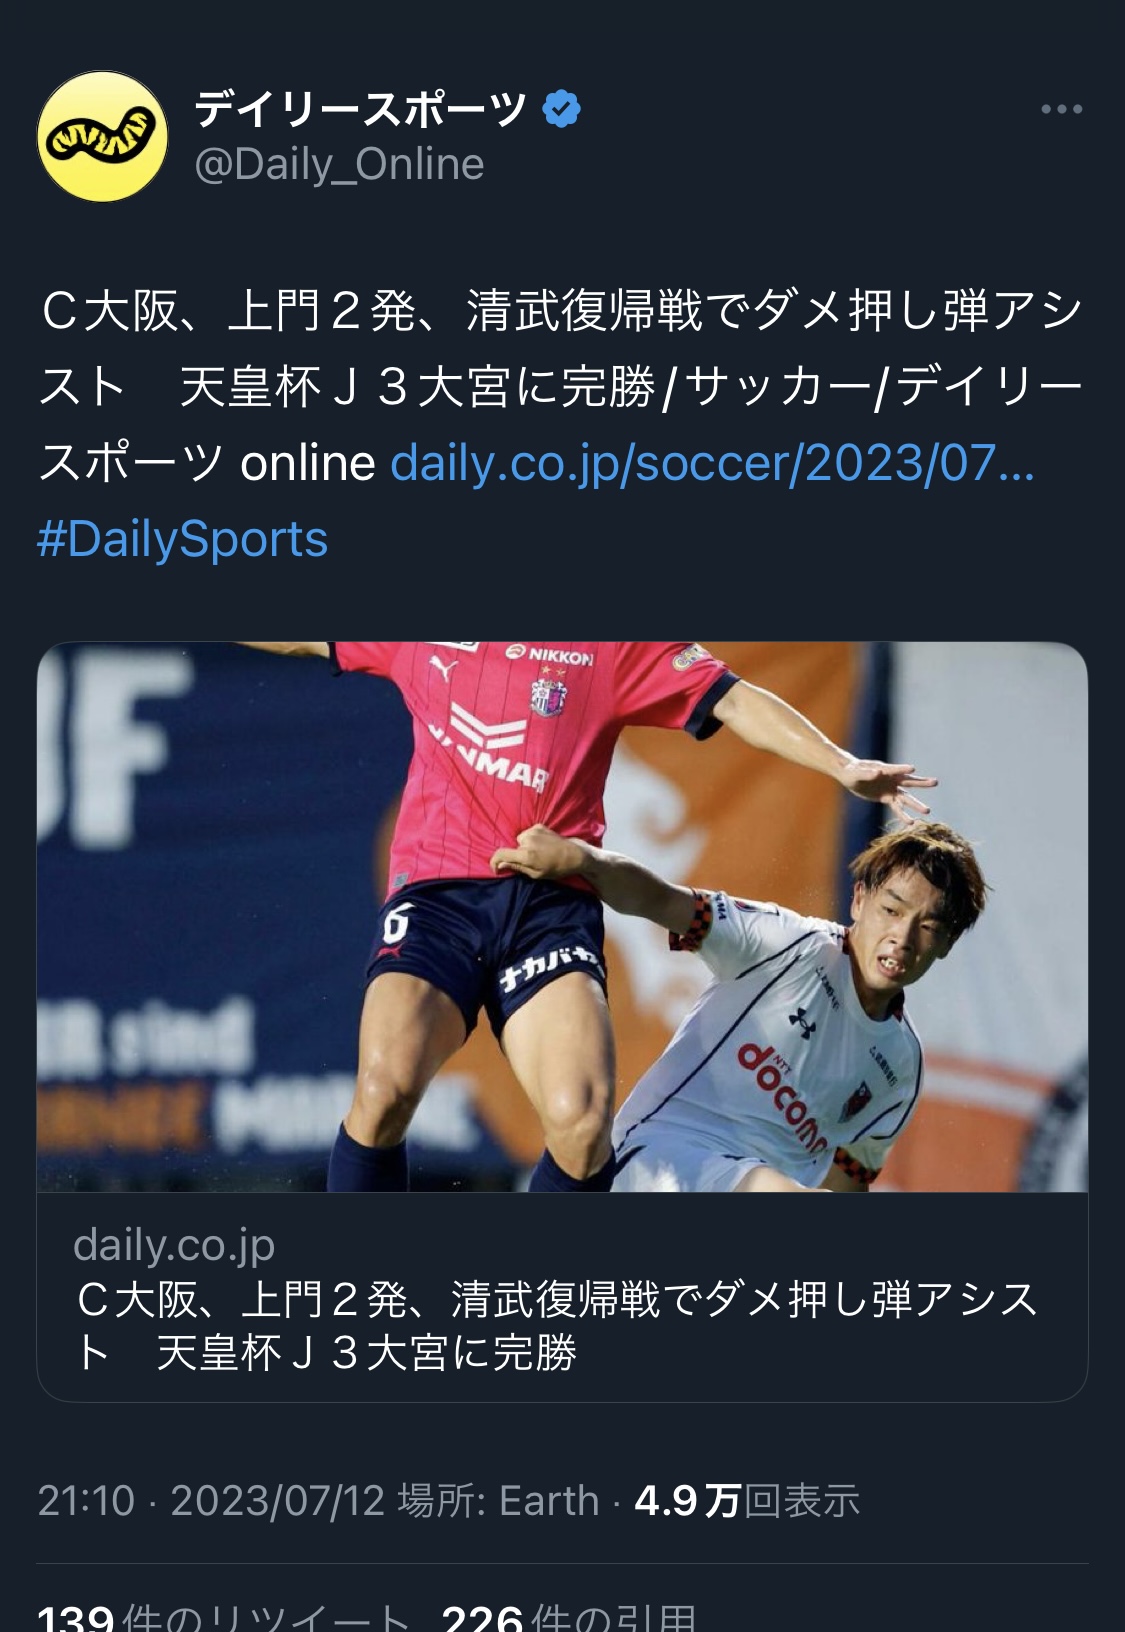The width and height of the screenshot is (1125, 1632).
Task: Open the card headline starting Ｃ大阪、上門２発
Action: pyautogui.click(x=558, y=1326)
